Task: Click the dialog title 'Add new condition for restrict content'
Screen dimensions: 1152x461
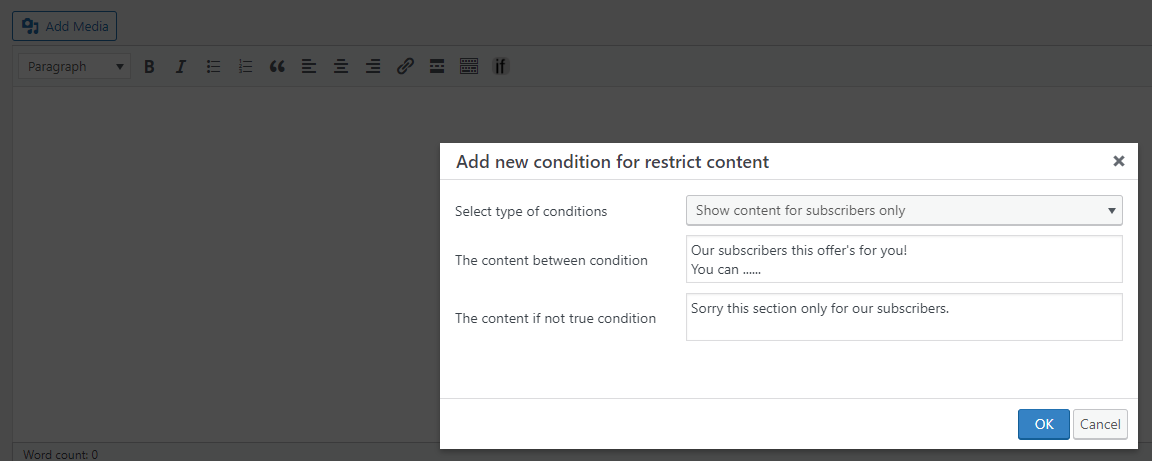Action: 612,162
